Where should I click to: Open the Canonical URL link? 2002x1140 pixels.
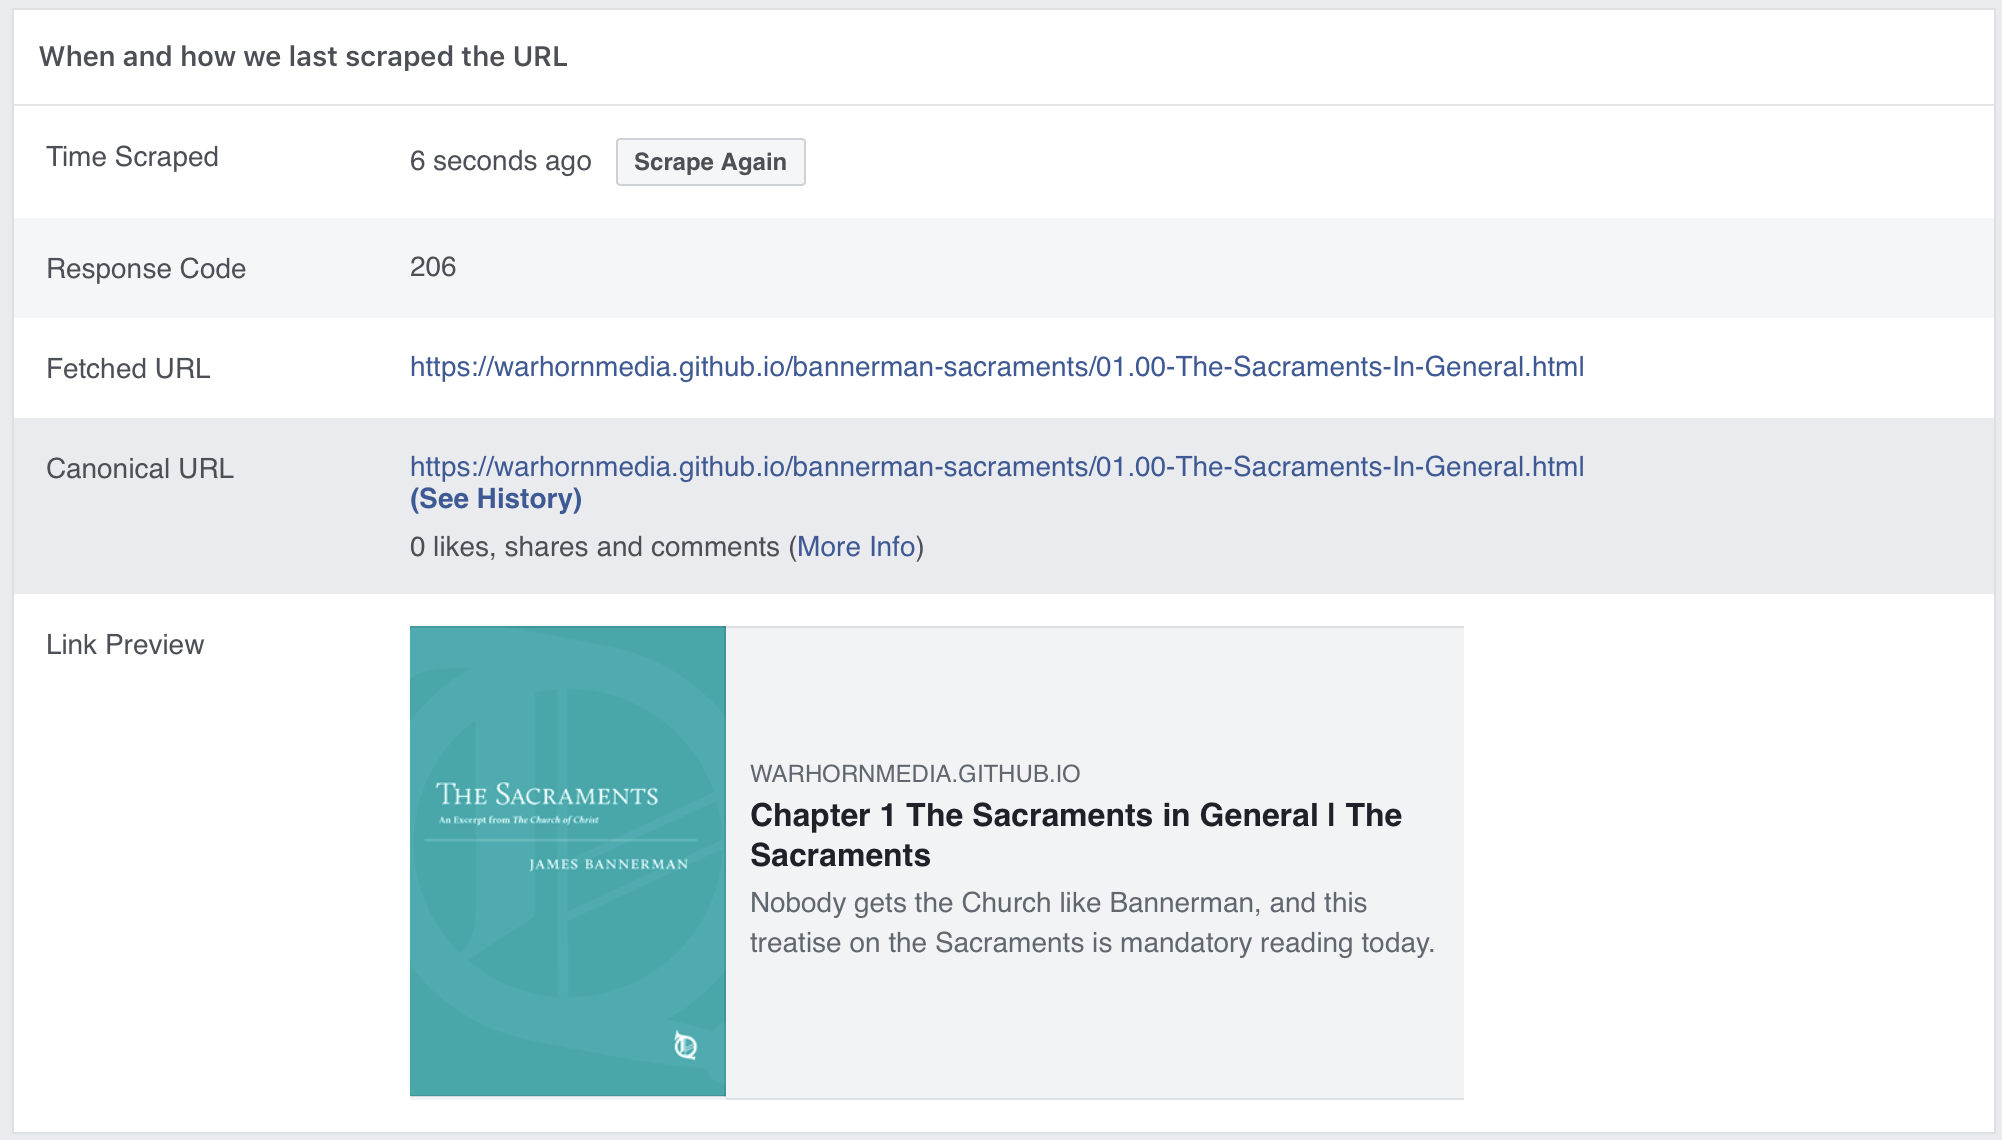[996, 467]
